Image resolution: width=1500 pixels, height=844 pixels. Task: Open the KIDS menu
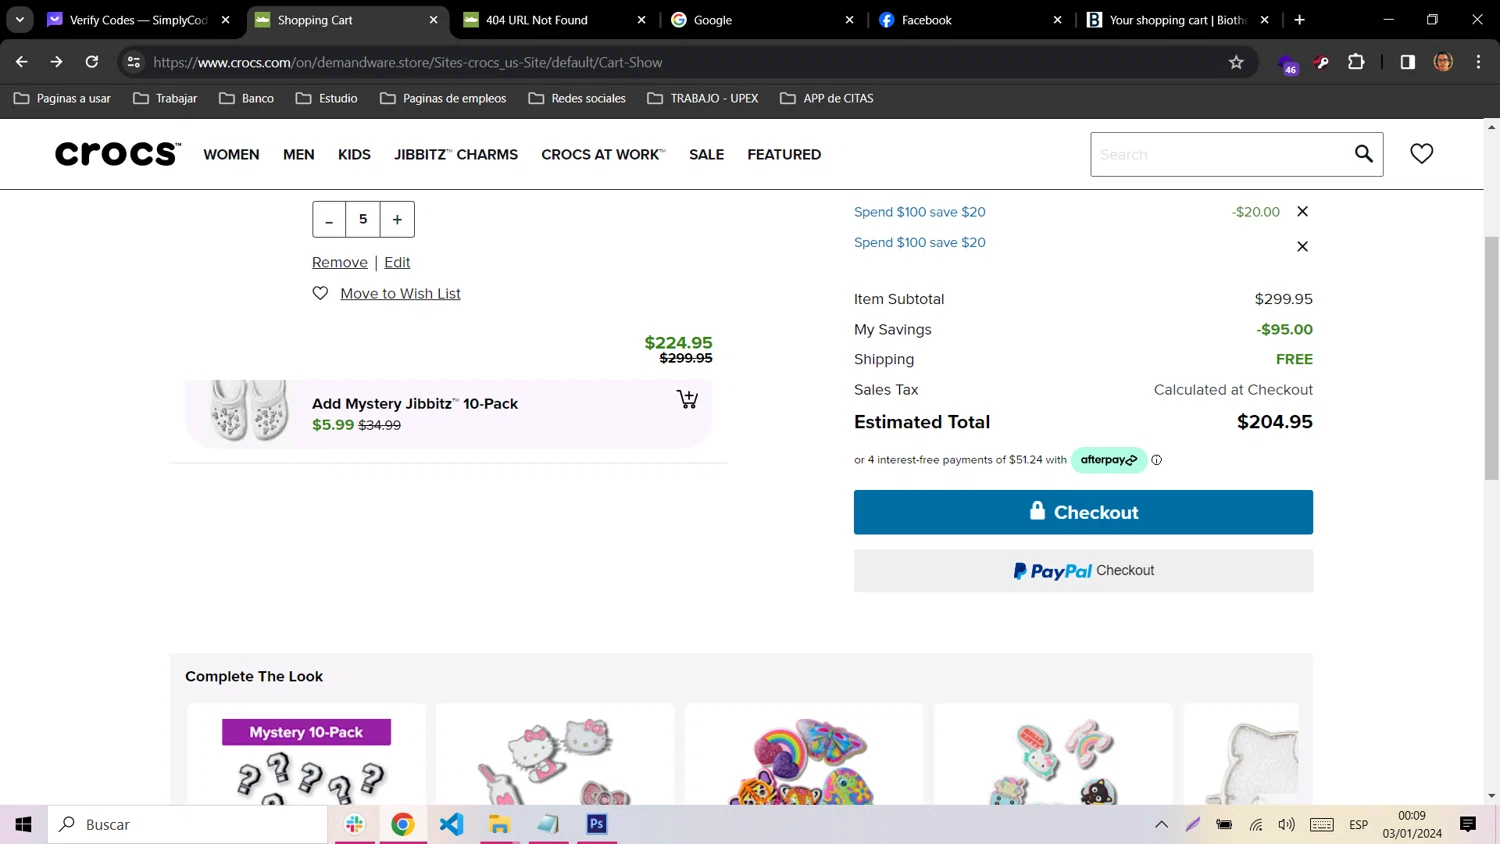pyautogui.click(x=354, y=155)
